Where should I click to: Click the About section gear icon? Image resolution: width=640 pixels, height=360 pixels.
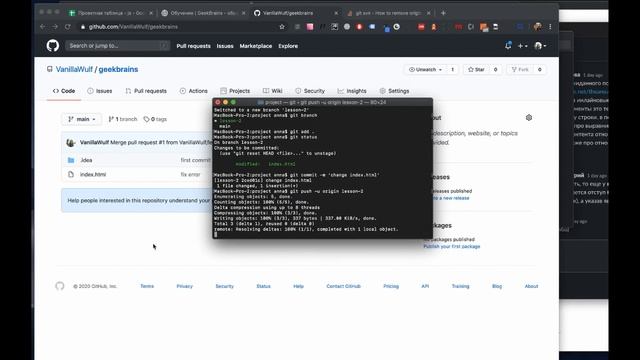click(529, 118)
